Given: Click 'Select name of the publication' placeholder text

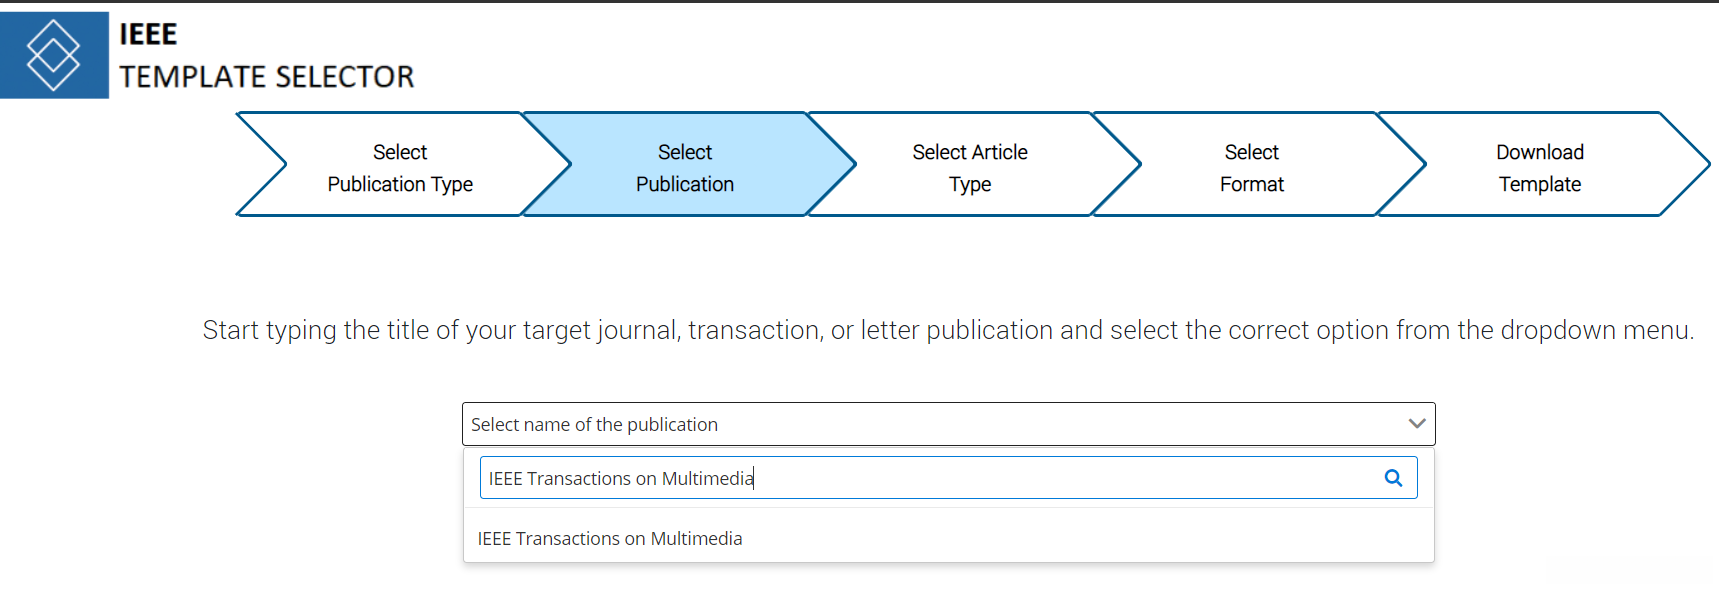Looking at the screenshot, I should pyautogui.click(x=594, y=425).
